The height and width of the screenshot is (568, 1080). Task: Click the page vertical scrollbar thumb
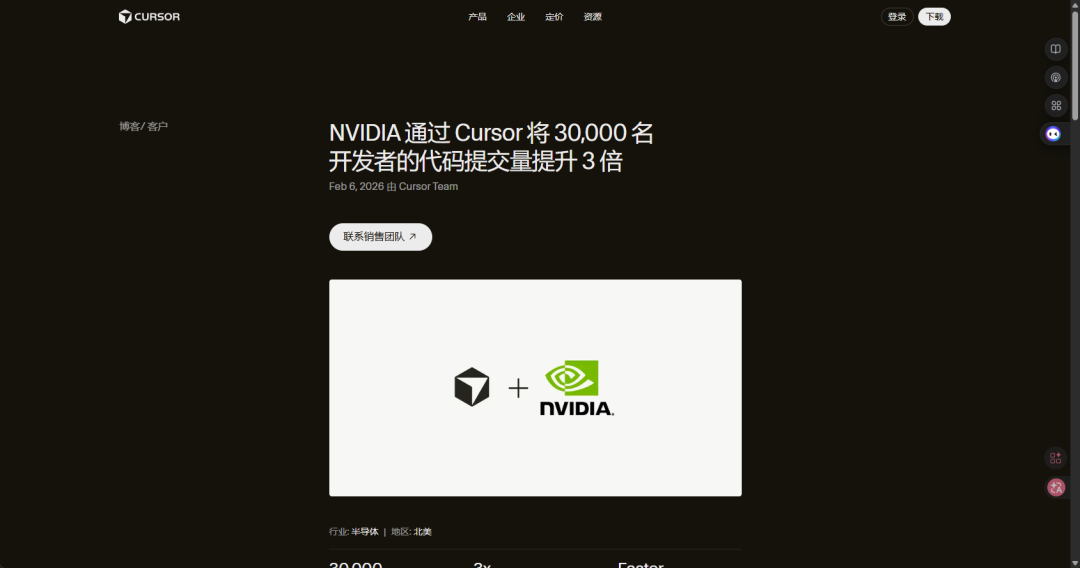tap(1074, 65)
